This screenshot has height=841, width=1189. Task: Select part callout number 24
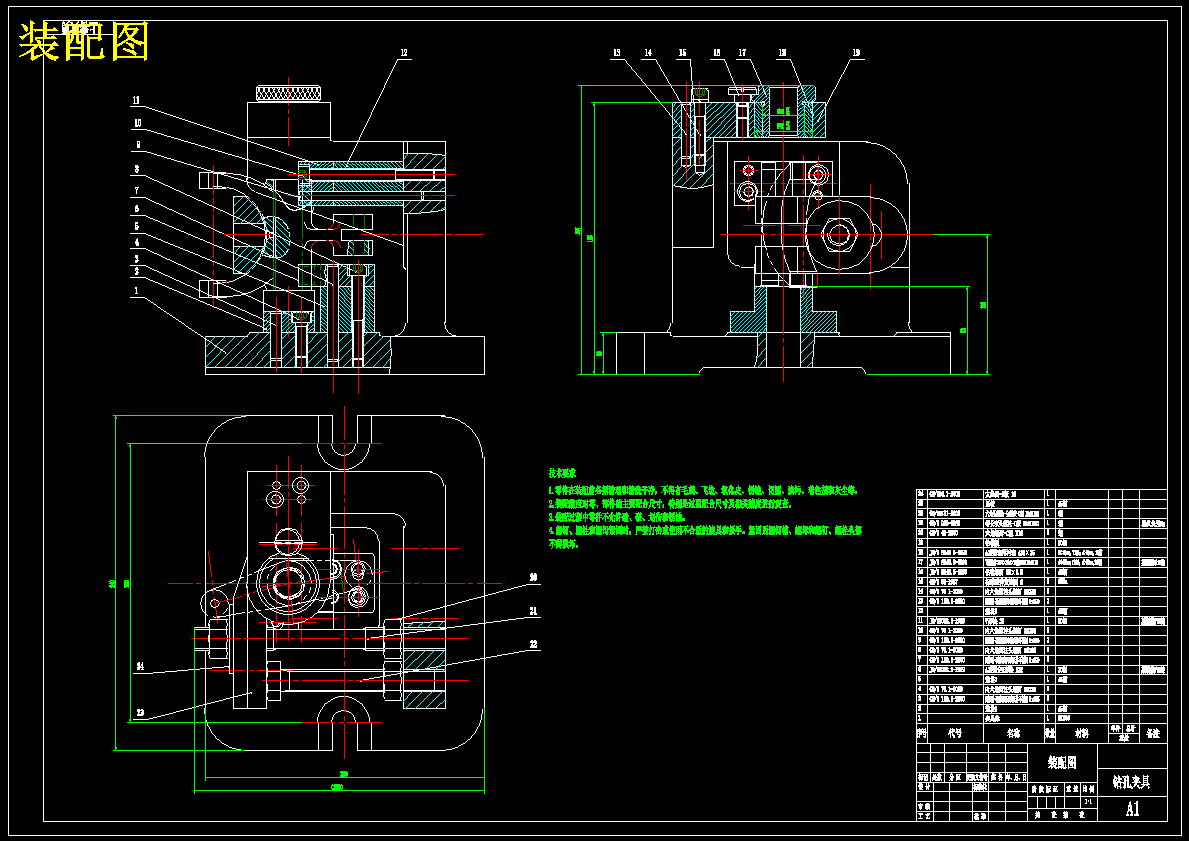coord(140,667)
